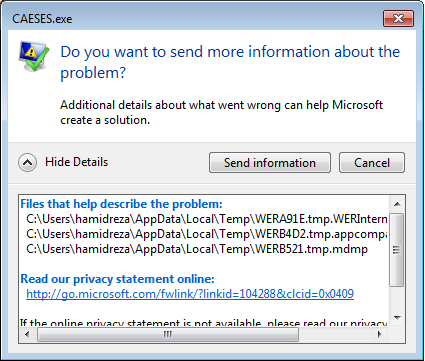The height and width of the screenshot is (361, 425).
Task: Click the vertical scrollbar up arrow
Action: coord(397,204)
